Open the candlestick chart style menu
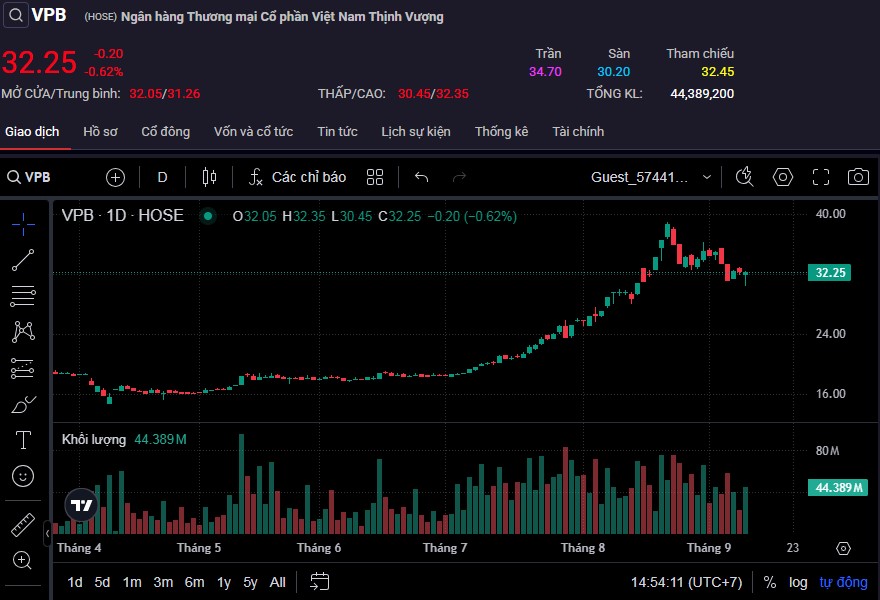This screenshot has height=600, width=880. tap(209, 177)
